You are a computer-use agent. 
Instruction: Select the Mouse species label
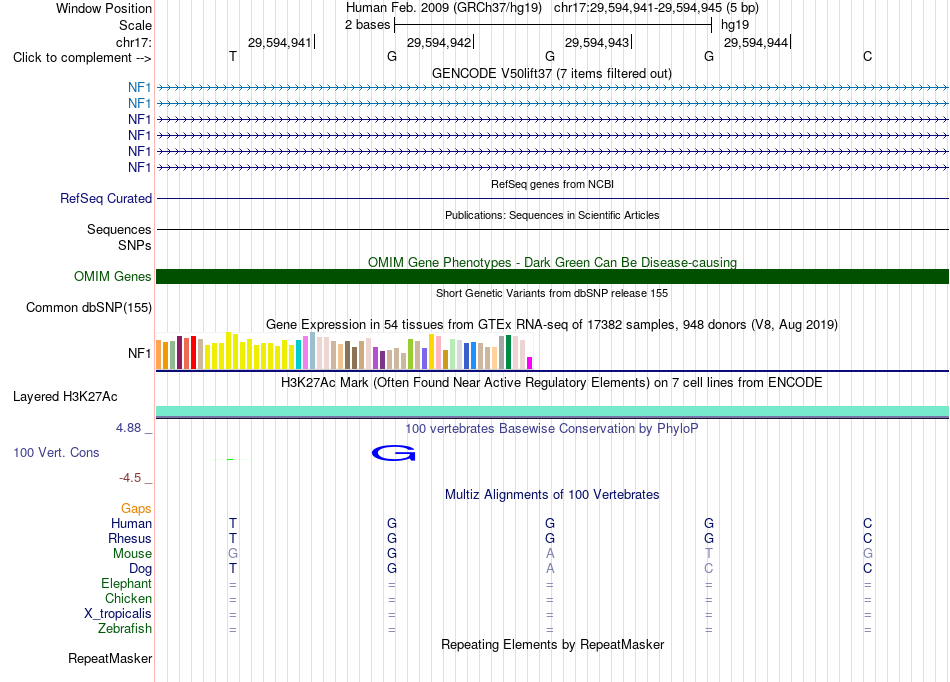tap(132, 554)
